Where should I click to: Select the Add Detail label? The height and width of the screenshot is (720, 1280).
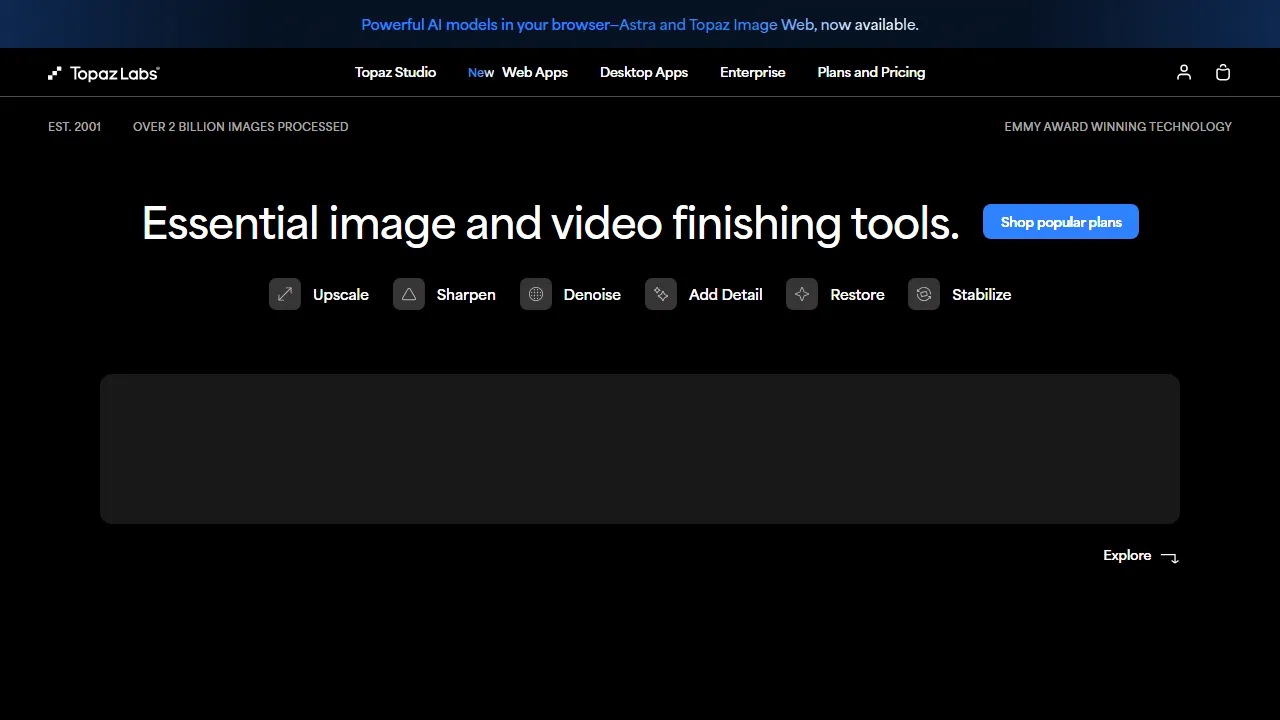pyautogui.click(x=726, y=294)
